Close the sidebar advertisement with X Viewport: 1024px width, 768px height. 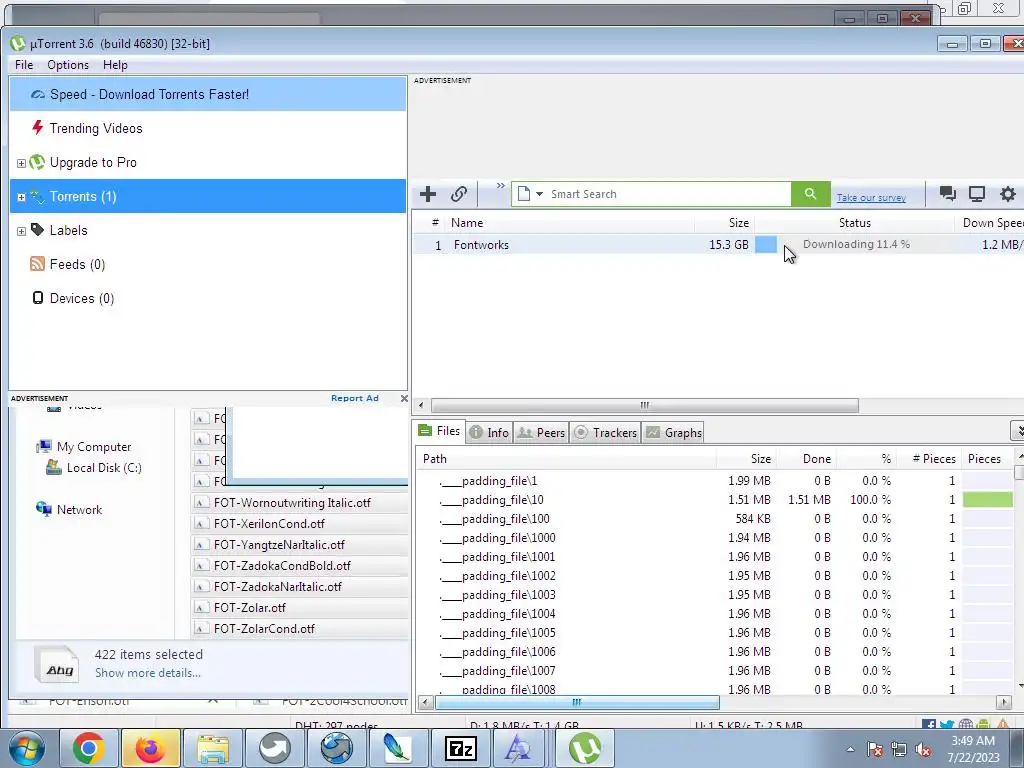(x=404, y=398)
